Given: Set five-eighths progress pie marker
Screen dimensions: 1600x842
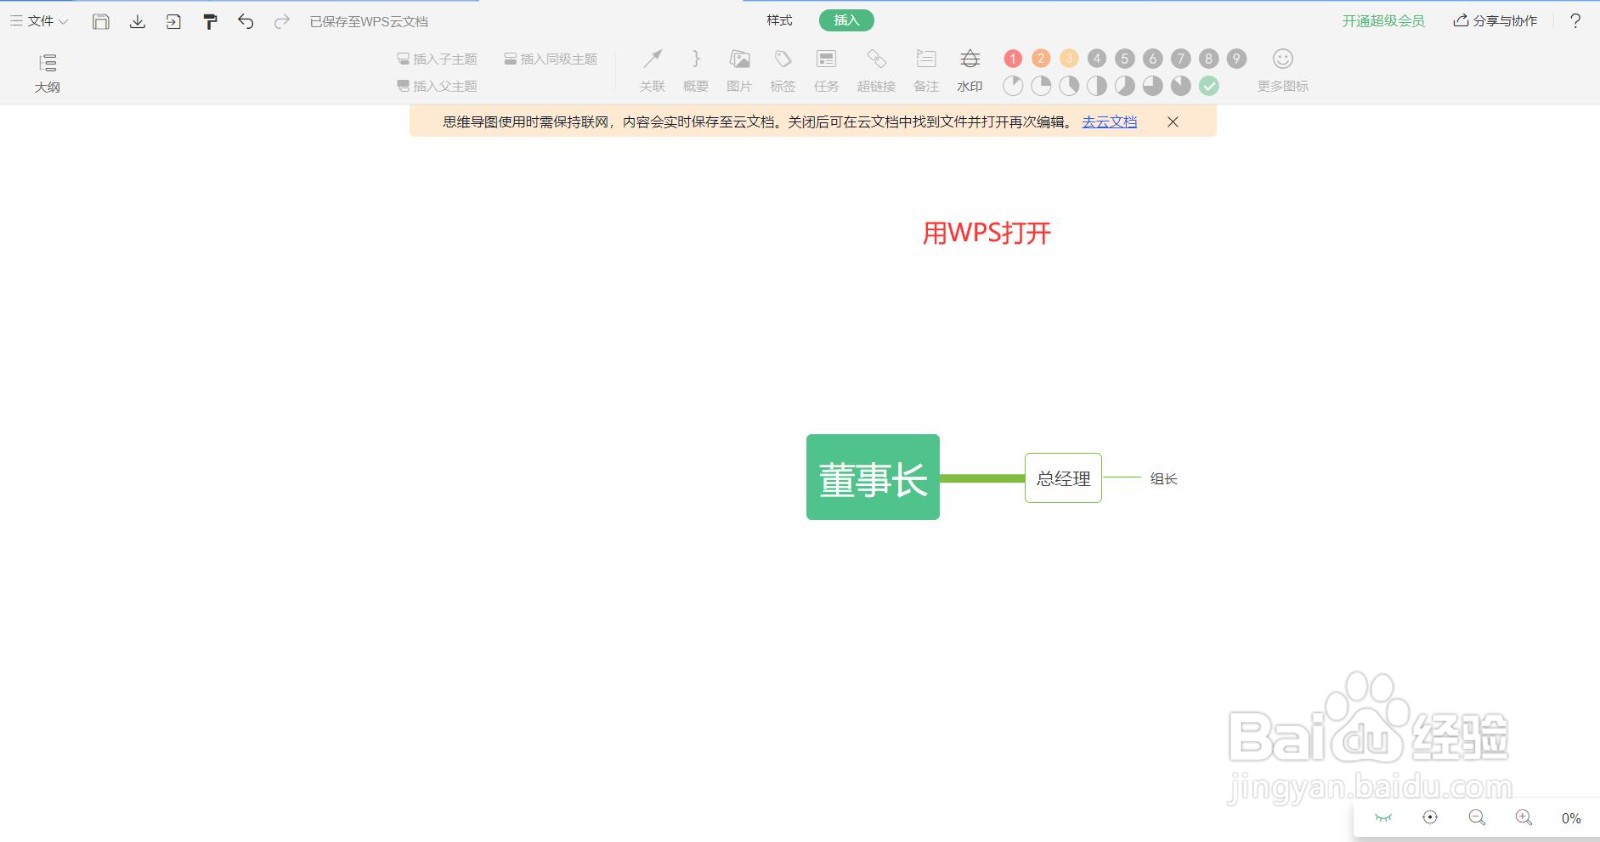Looking at the screenshot, I should 1125,86.
